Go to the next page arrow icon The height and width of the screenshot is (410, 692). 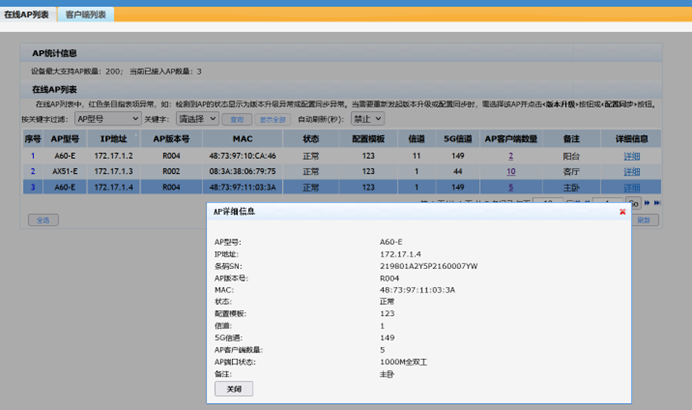647,203
